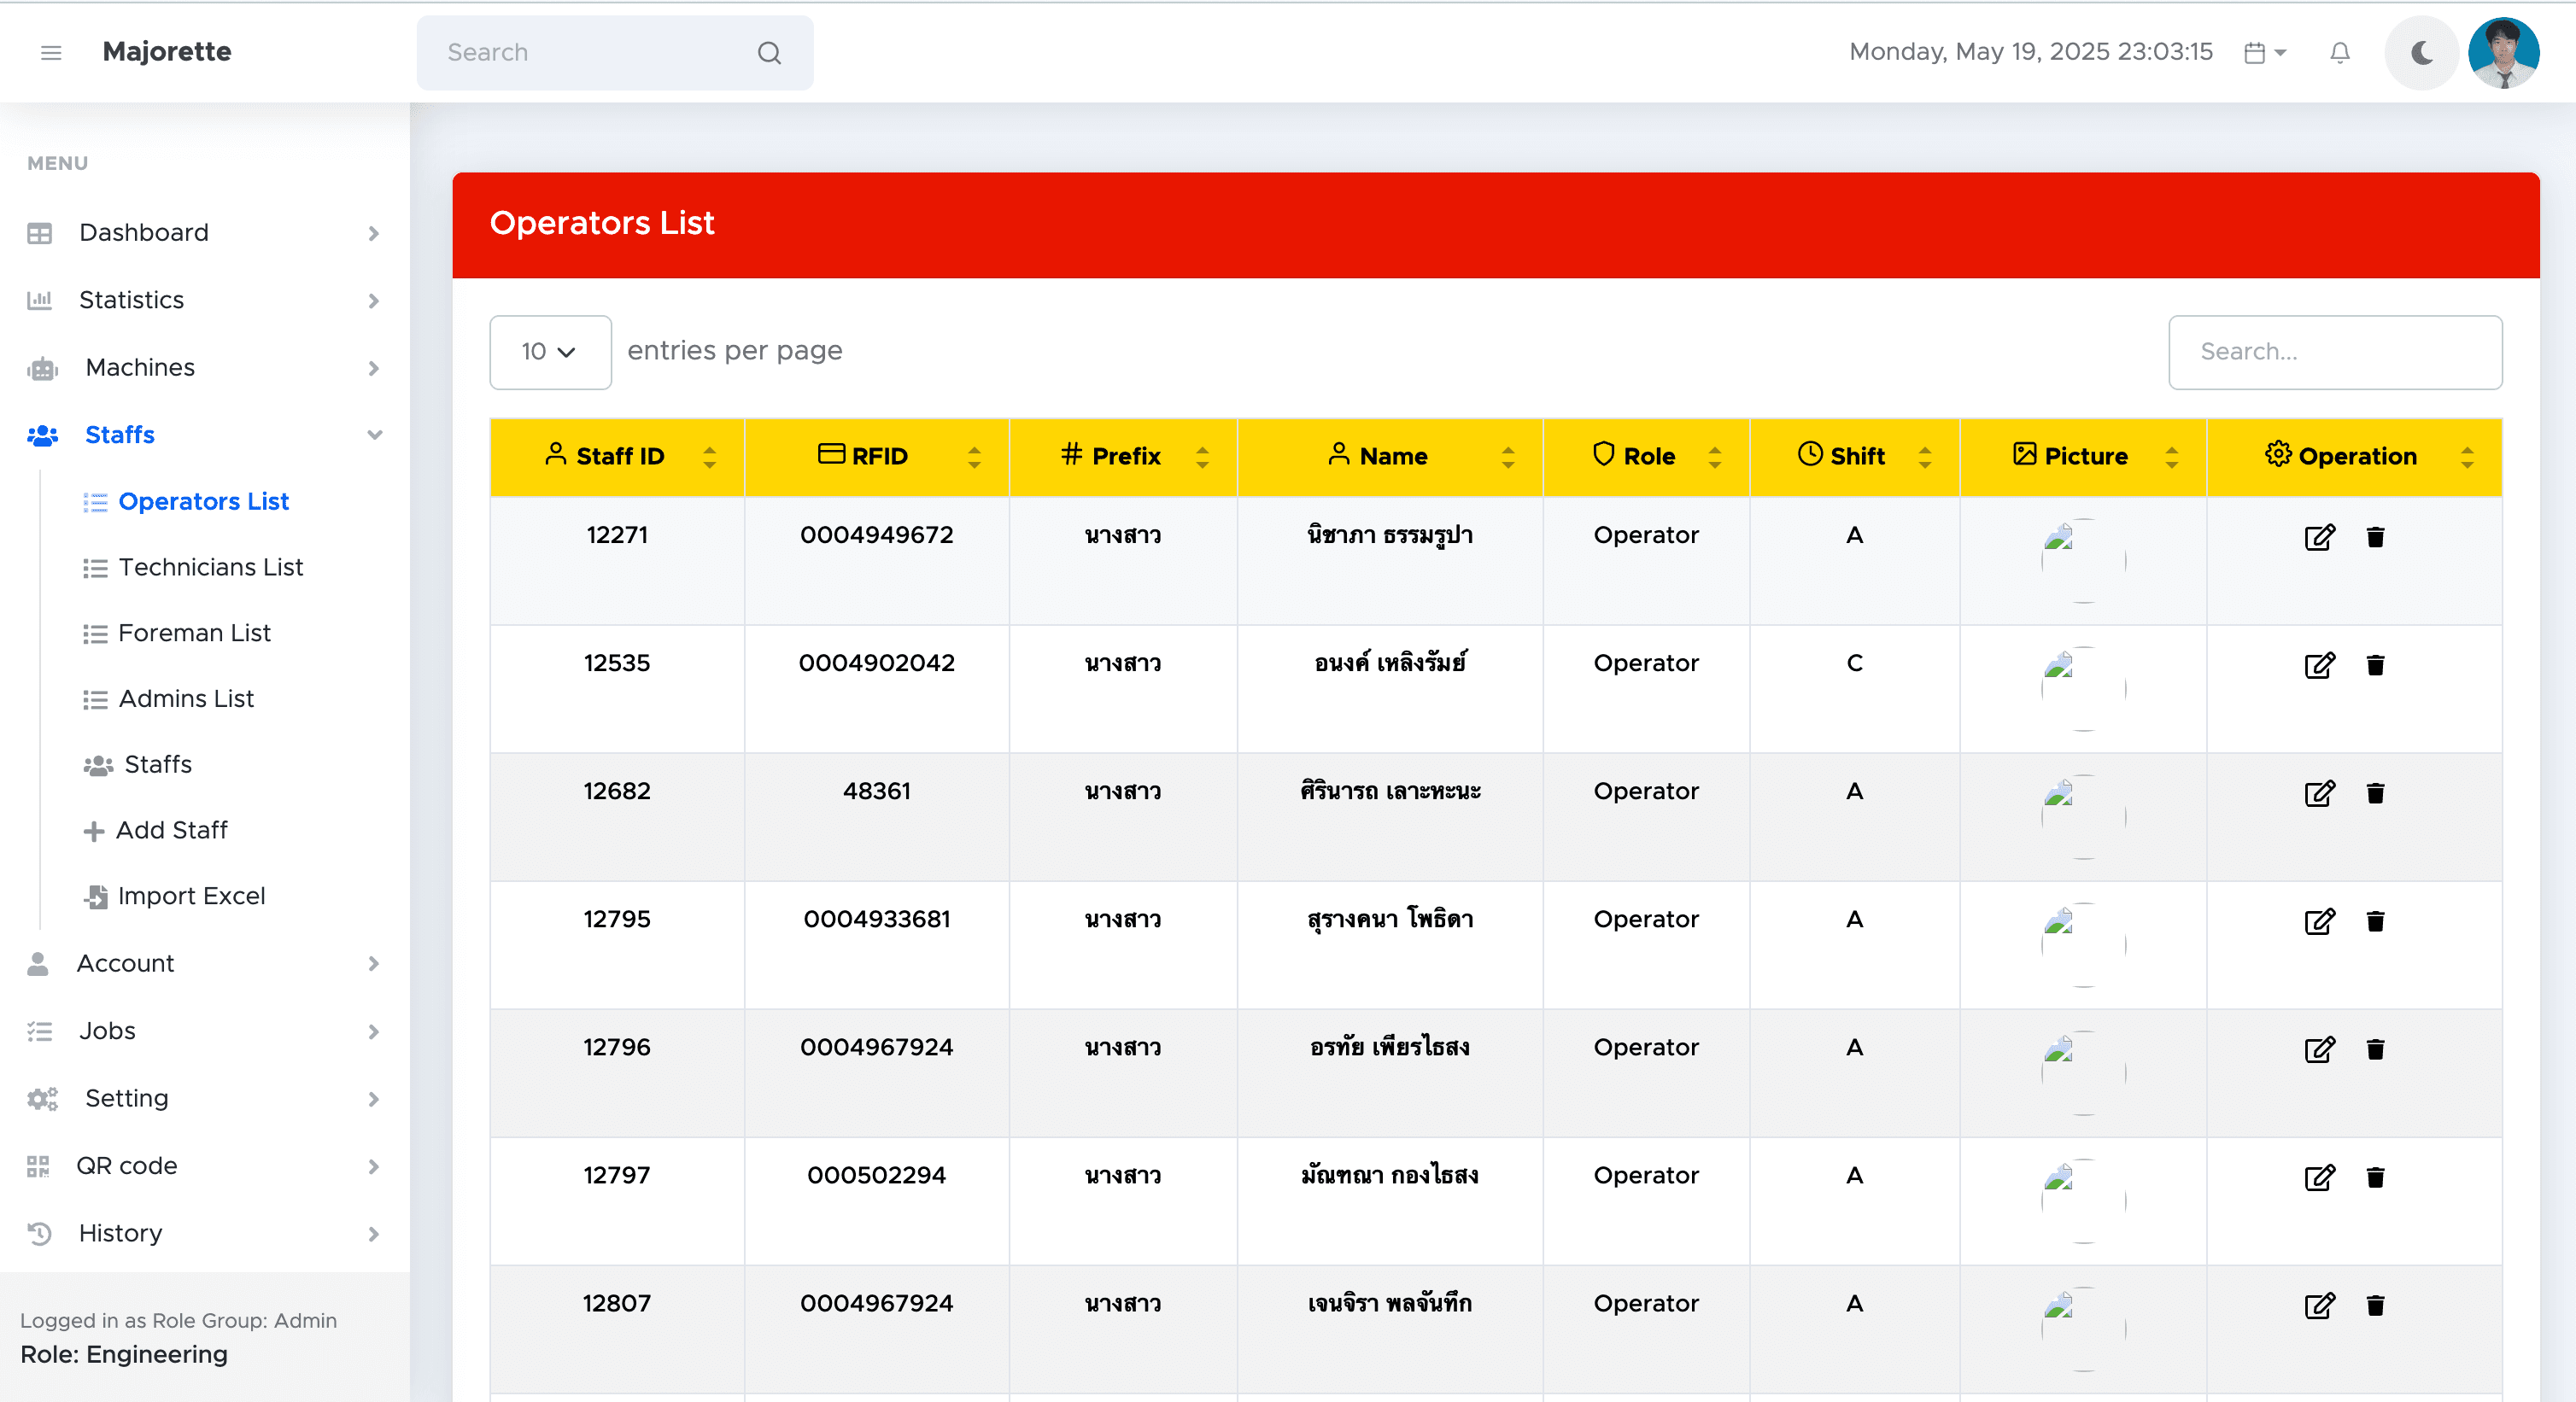Screen dimensions: 2576x1402
Task: Click edit icon for staff 12796
Action: [2319, 1049]
